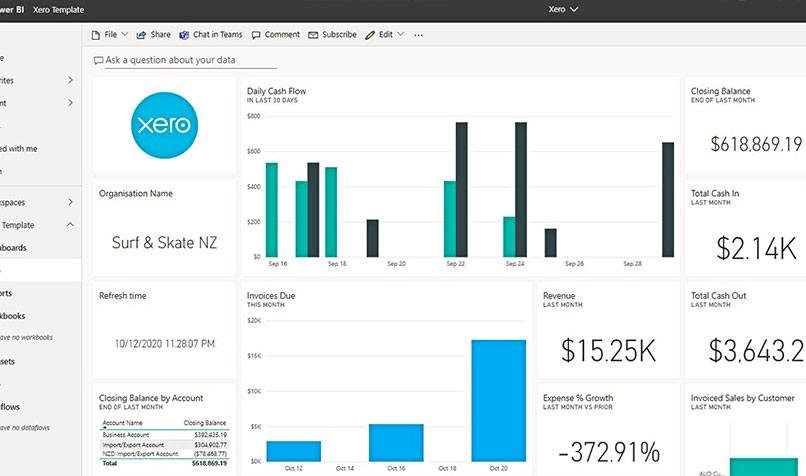The height and width of the screenshot is (476, 806).
Task: Open the Edit menu
Action: (x=384, y=34)
